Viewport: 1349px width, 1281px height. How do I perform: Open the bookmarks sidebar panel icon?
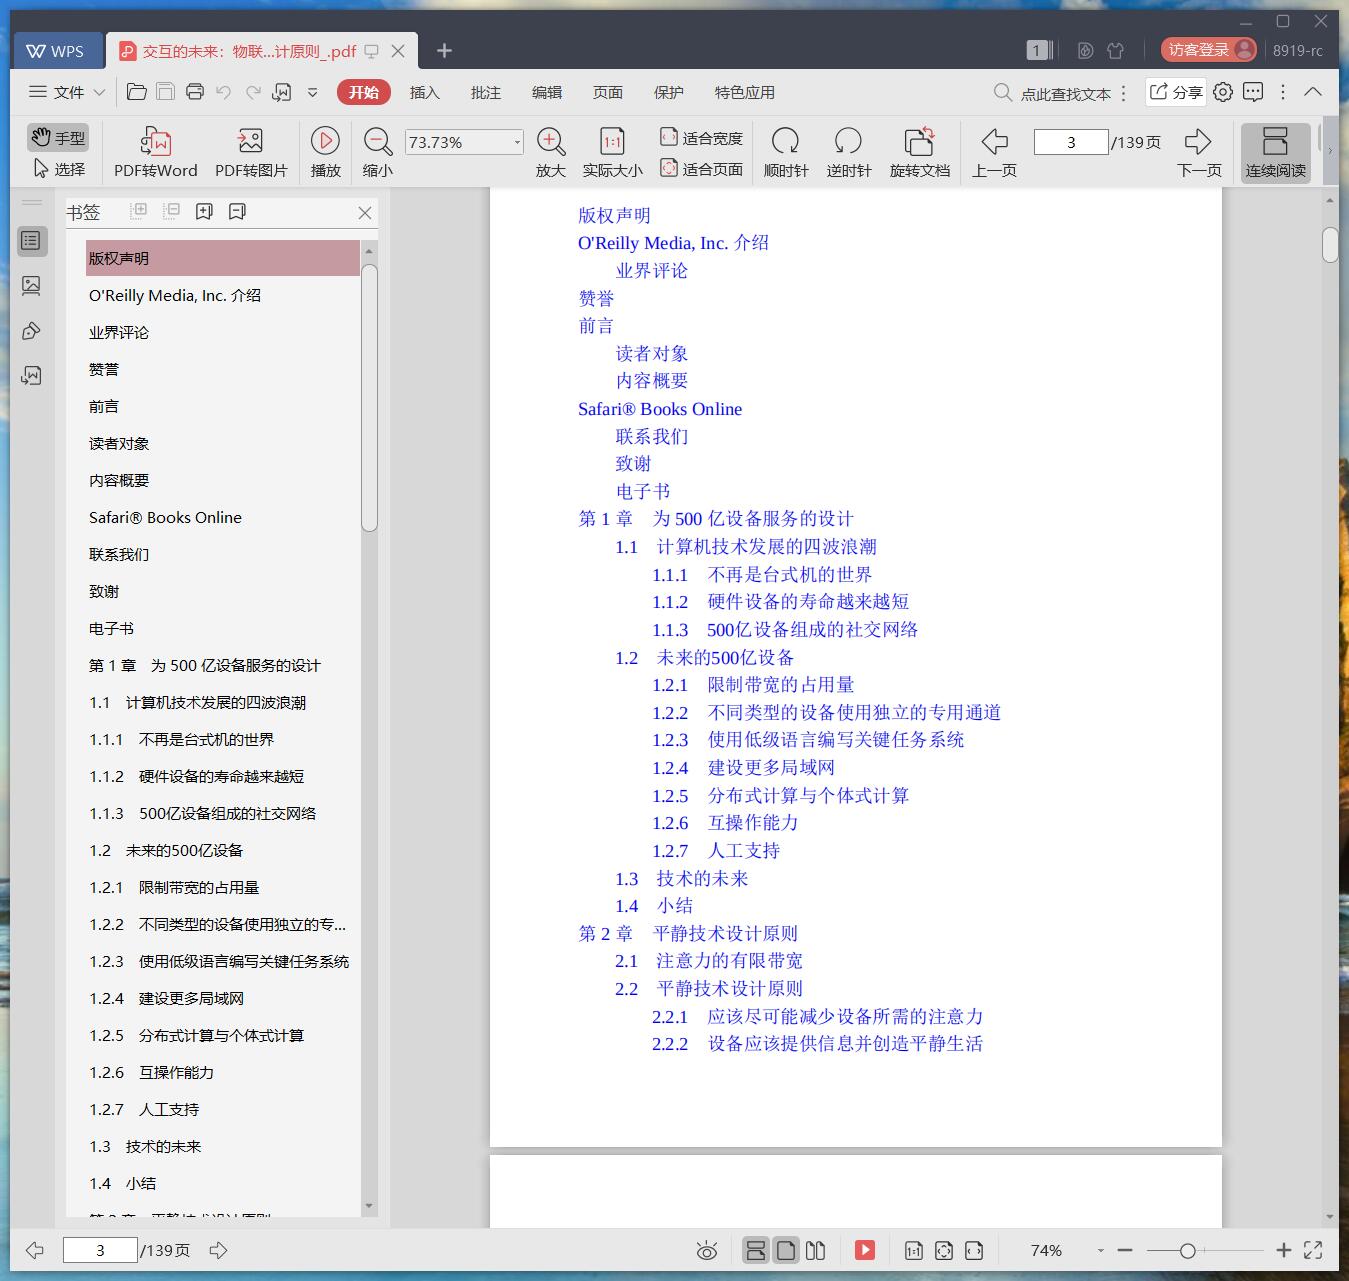(x=32, y=241)
